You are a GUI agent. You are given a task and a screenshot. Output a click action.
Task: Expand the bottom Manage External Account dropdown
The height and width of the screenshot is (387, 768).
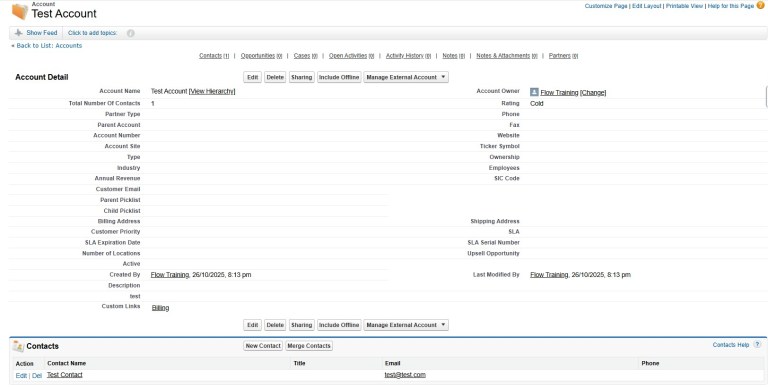(406, 325)
